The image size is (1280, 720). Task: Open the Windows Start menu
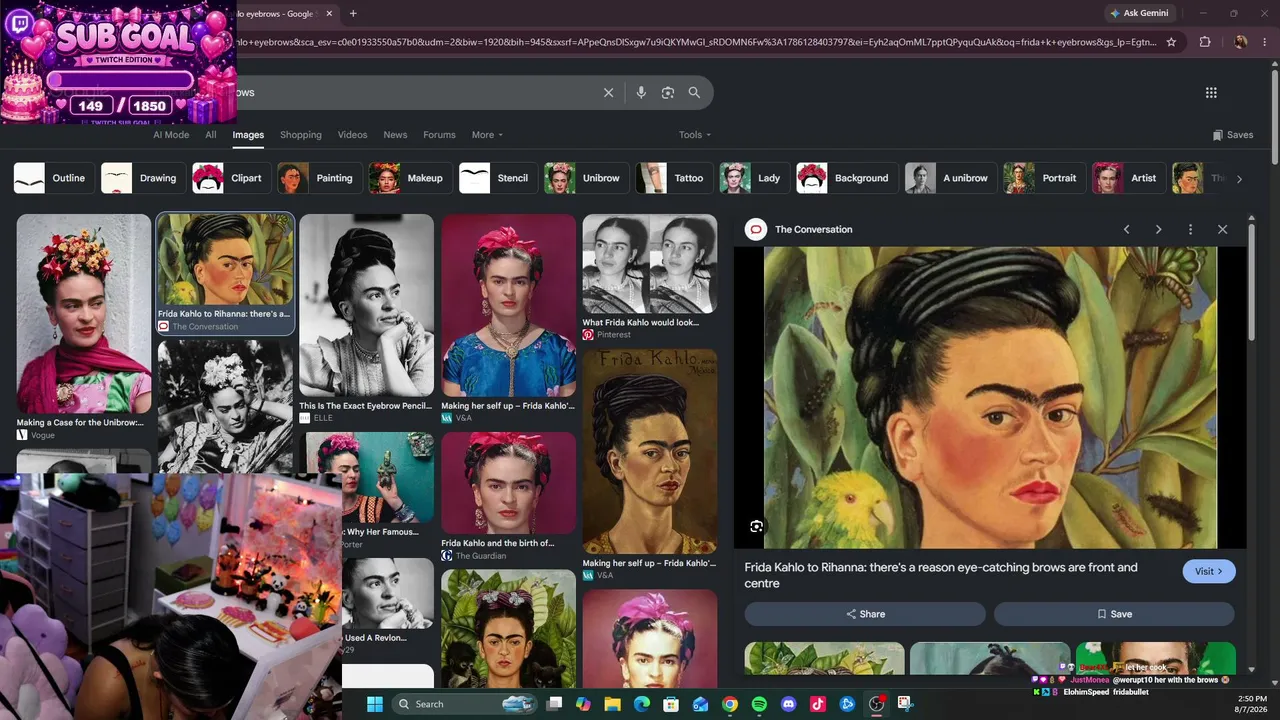tap(375, 704)
